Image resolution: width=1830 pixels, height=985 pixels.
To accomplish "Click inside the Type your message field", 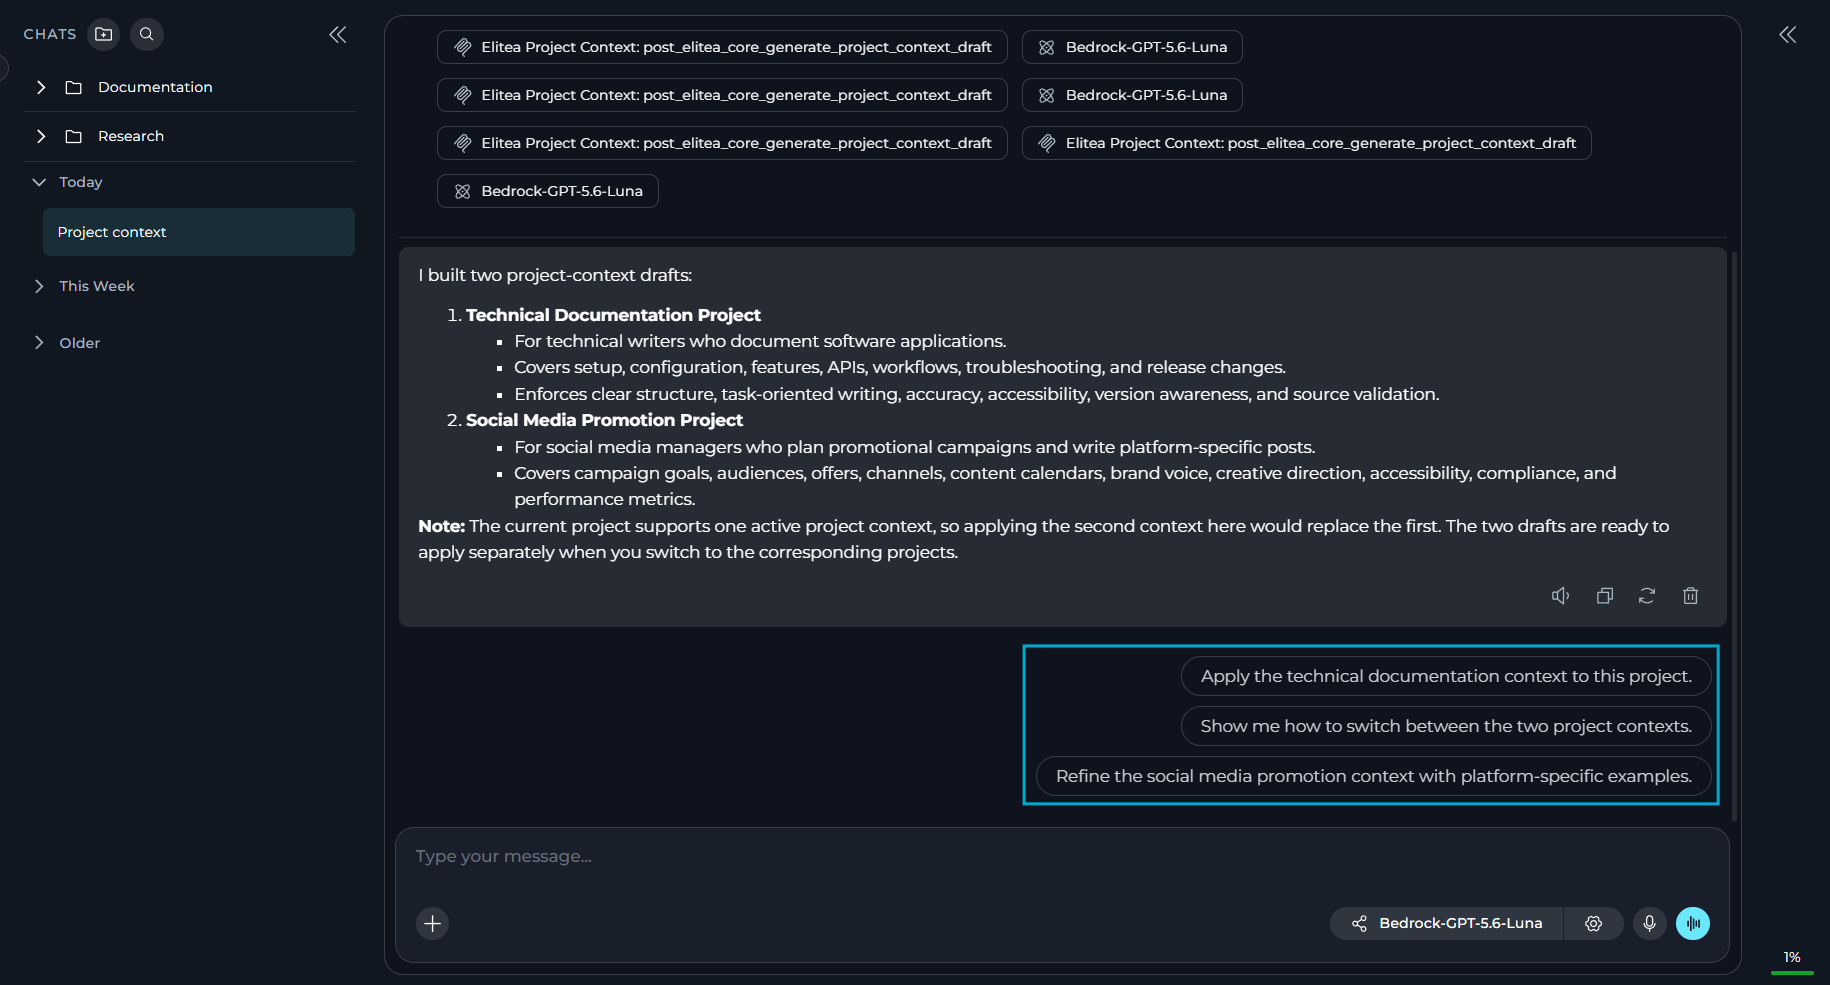I will coord(1062,857).
